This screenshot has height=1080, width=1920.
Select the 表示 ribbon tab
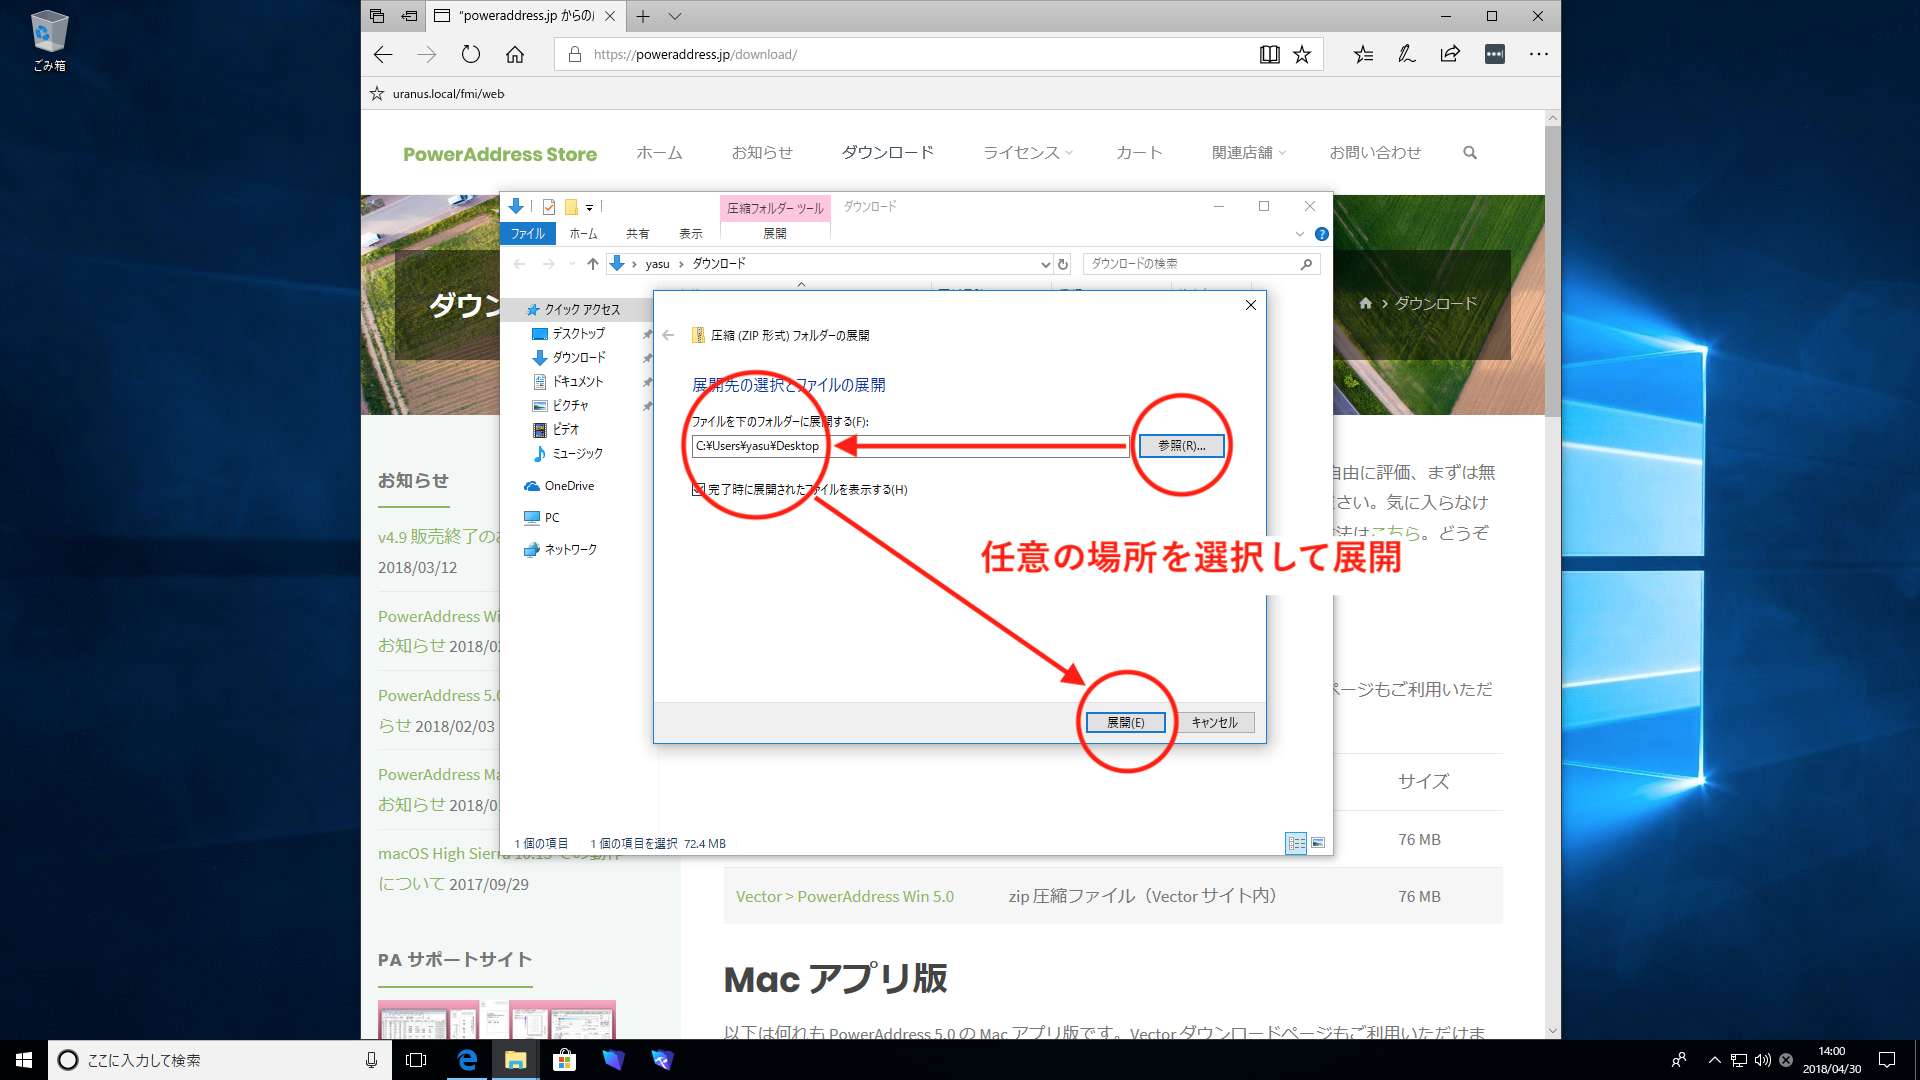coord(691,233)
